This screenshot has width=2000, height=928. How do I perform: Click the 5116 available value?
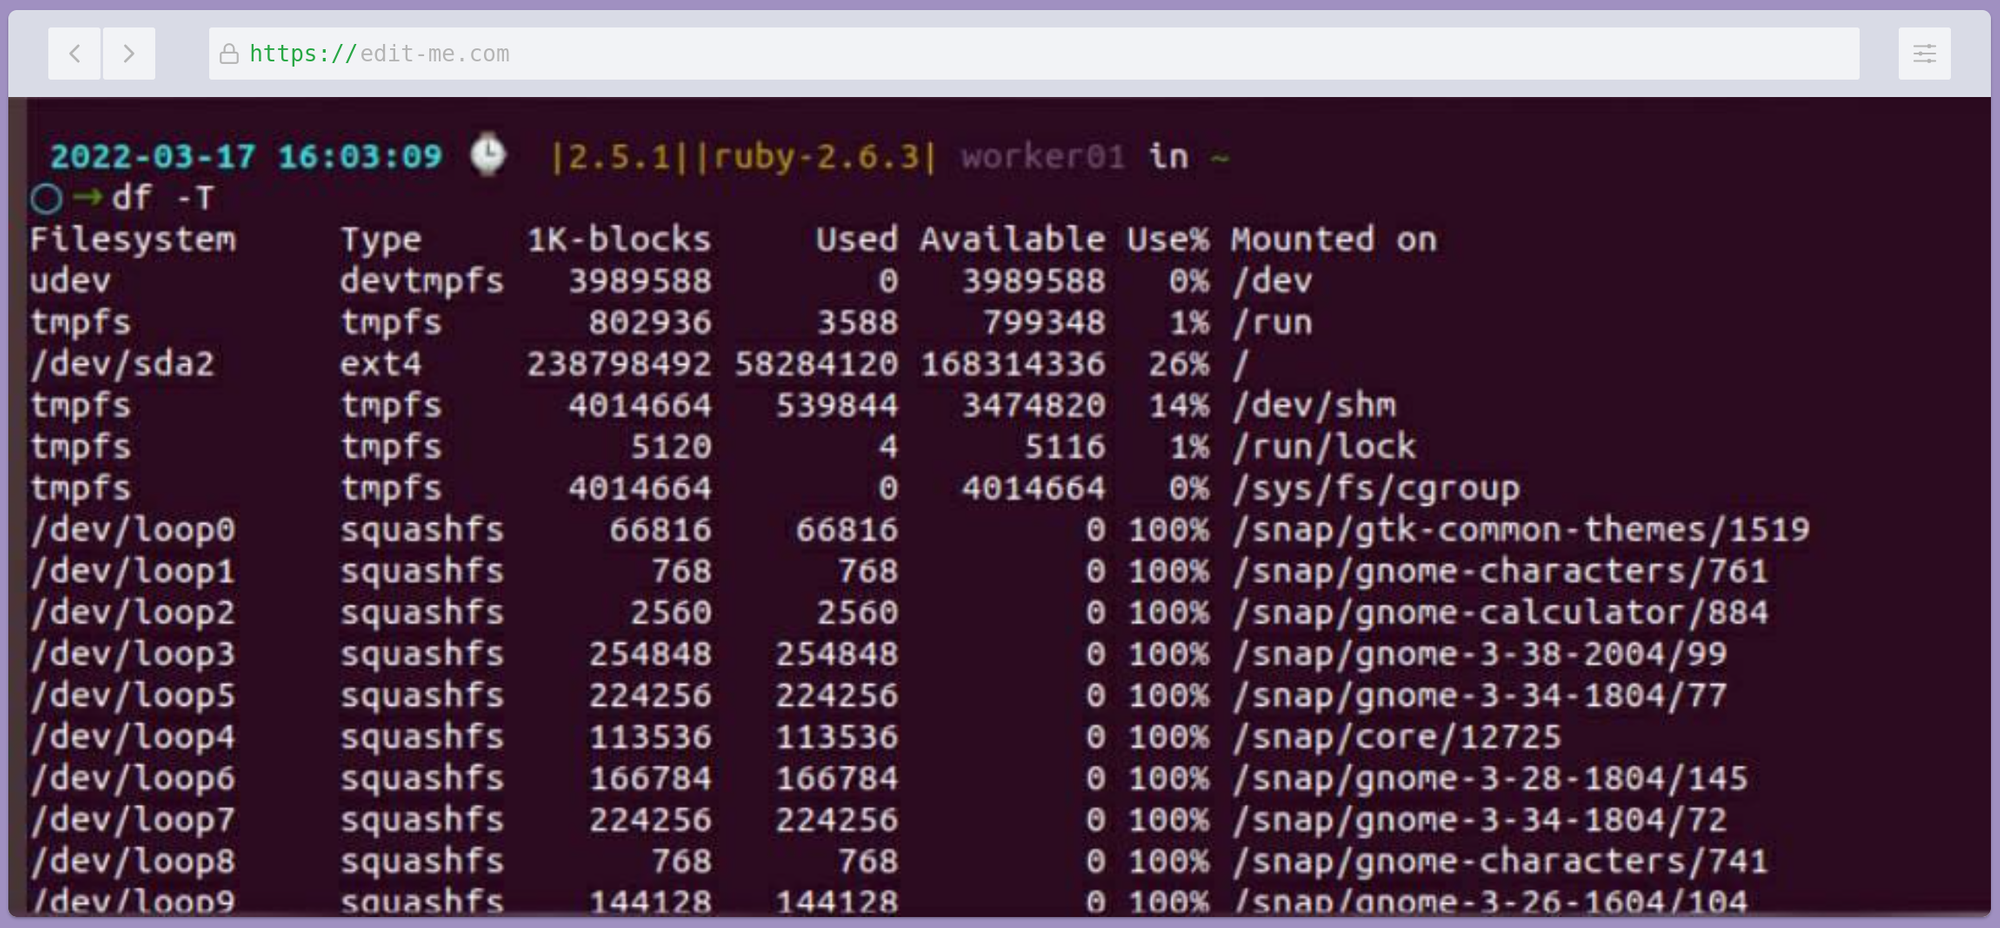[x=1065, y=447]
